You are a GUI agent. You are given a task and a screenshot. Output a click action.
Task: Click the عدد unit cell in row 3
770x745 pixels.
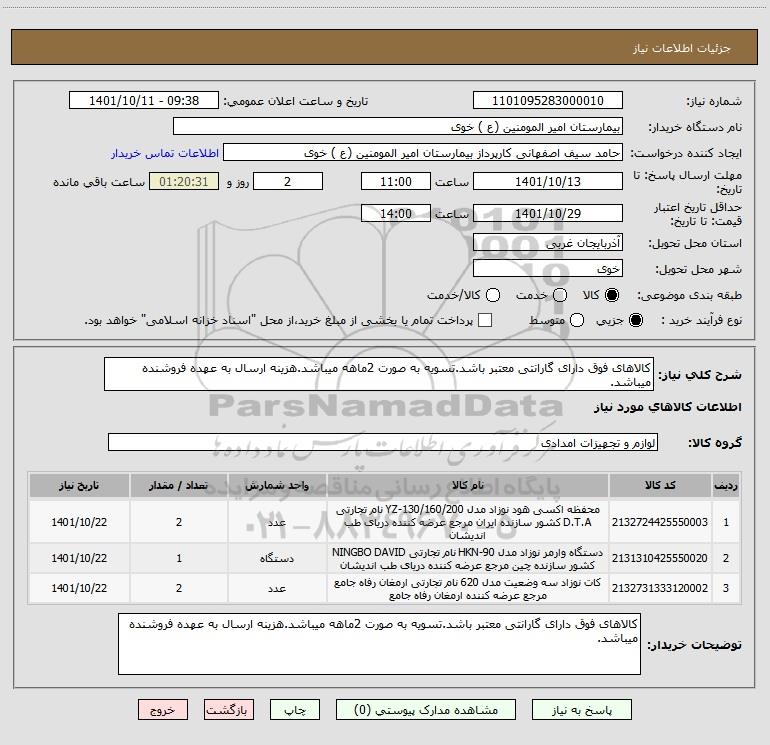coord(277,588)
